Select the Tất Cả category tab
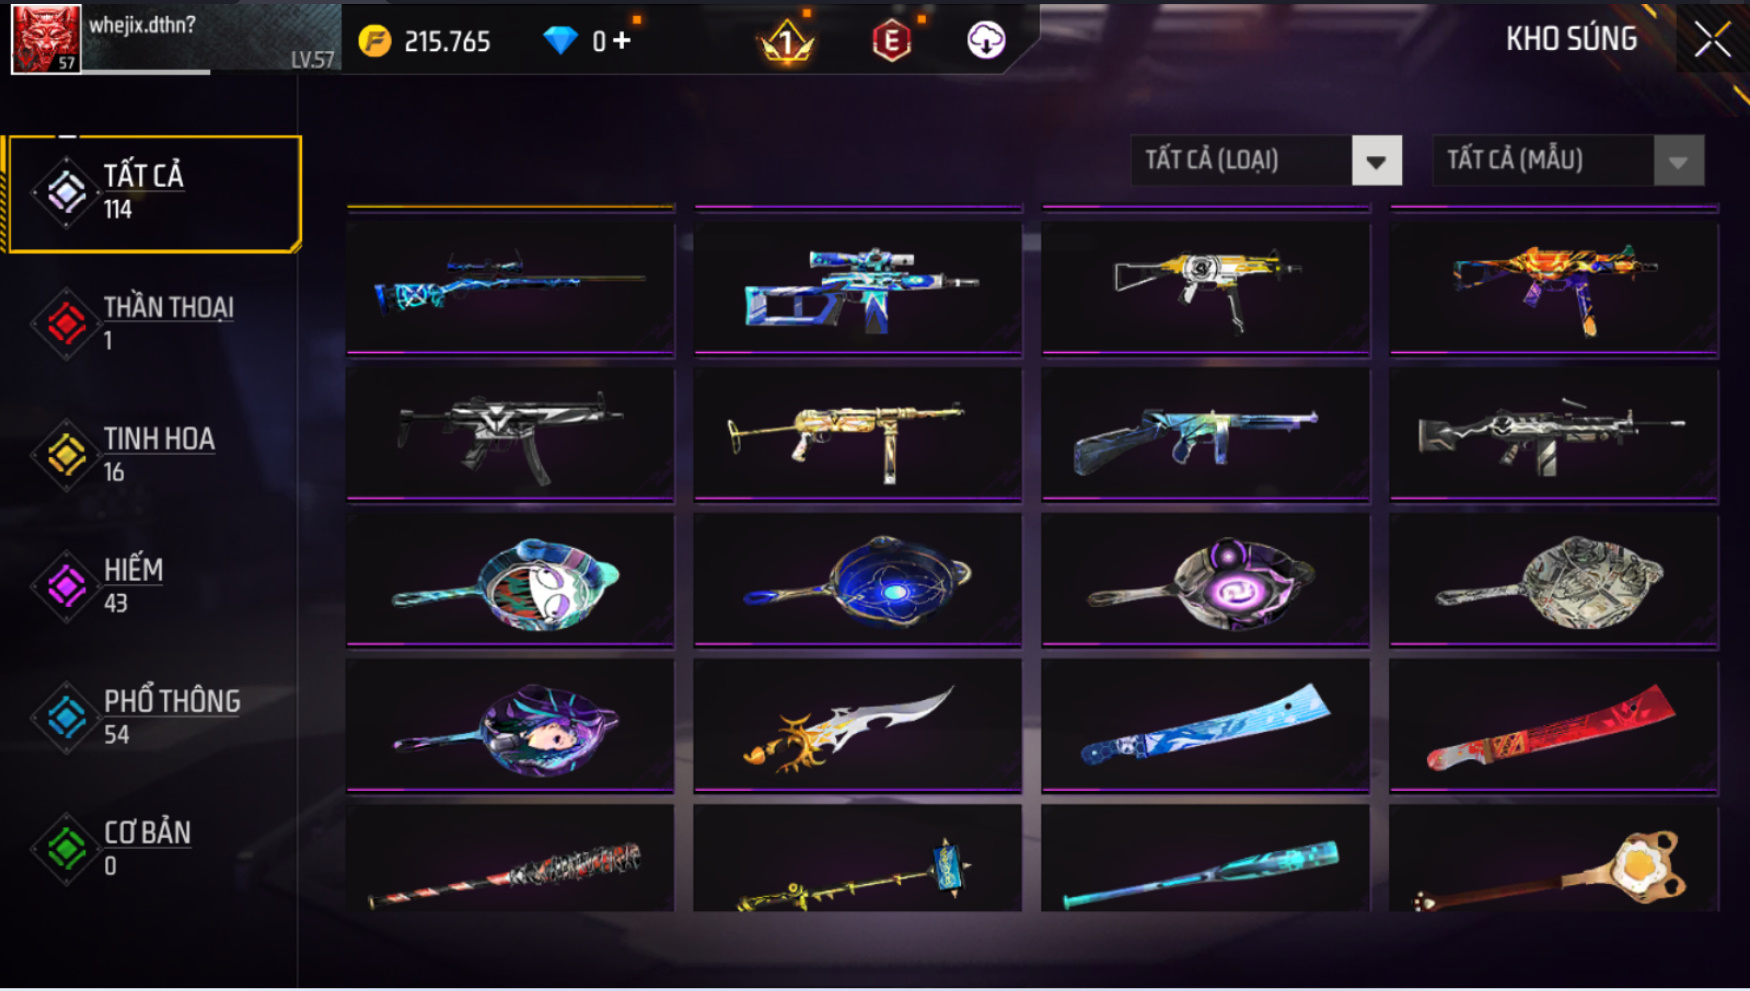The image size is (1750, 991). coord(154,194)
